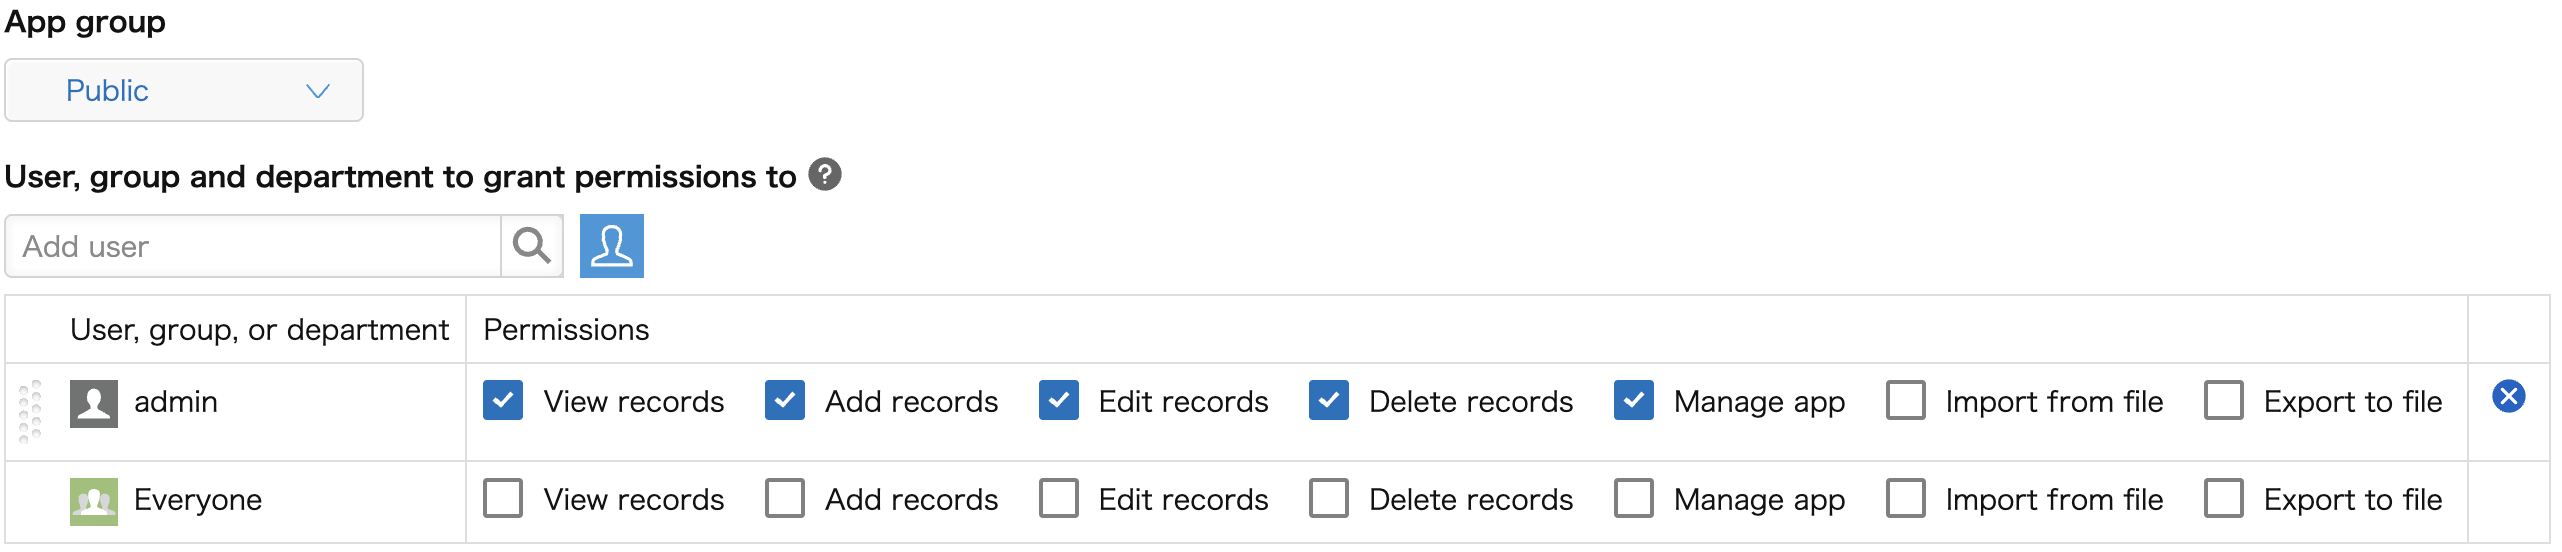
Task: Check View records for Everyone
Action: tap(503, 498)
